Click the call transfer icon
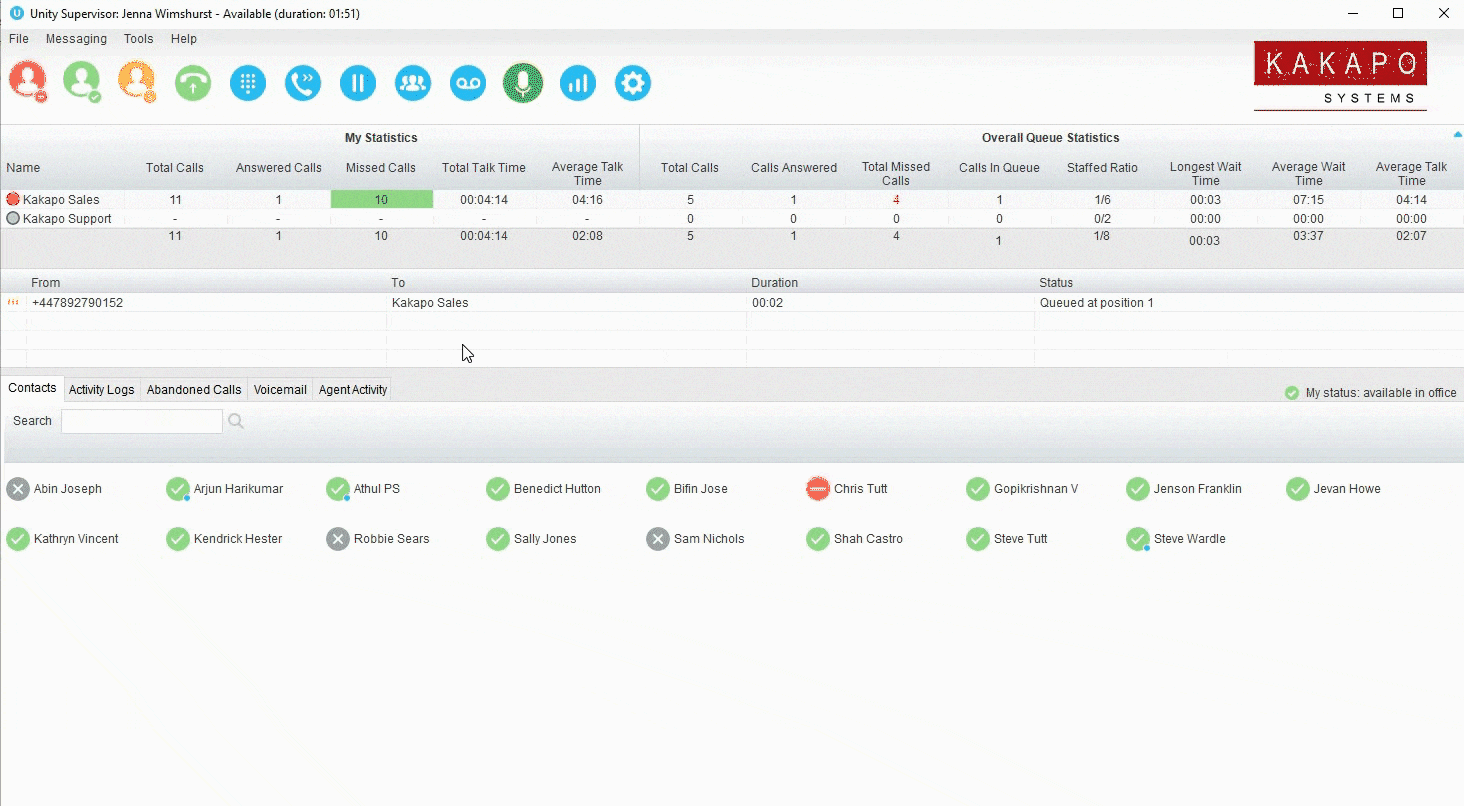The image size is (1464, 806). [303, 83]
